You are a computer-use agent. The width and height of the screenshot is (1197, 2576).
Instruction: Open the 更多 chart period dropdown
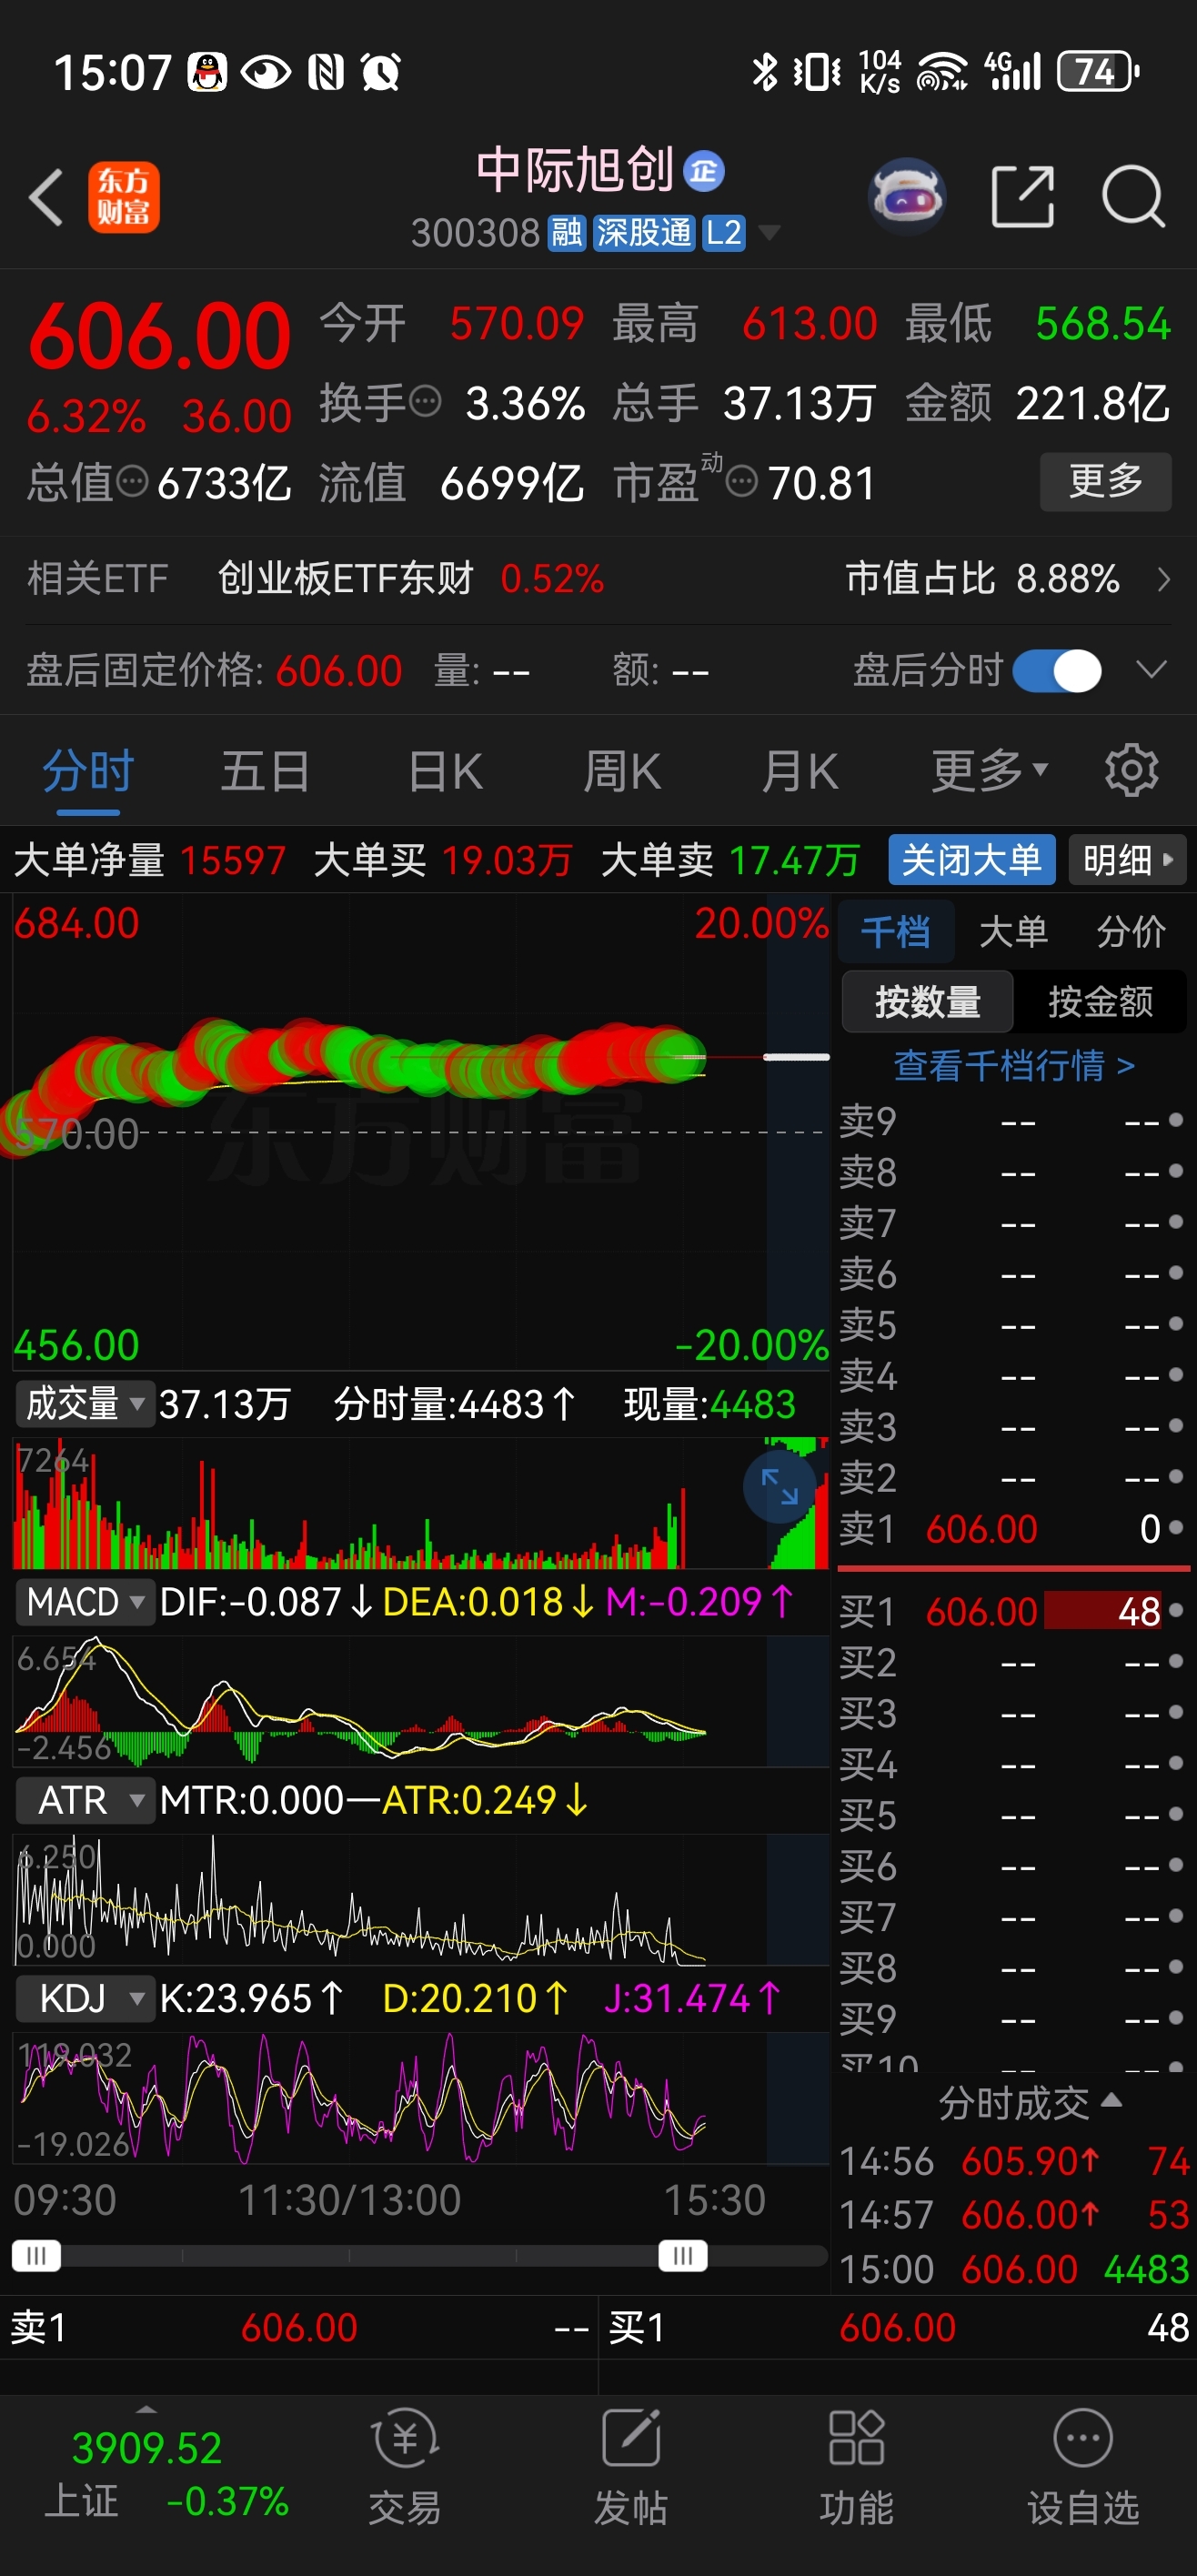point(990,771)
